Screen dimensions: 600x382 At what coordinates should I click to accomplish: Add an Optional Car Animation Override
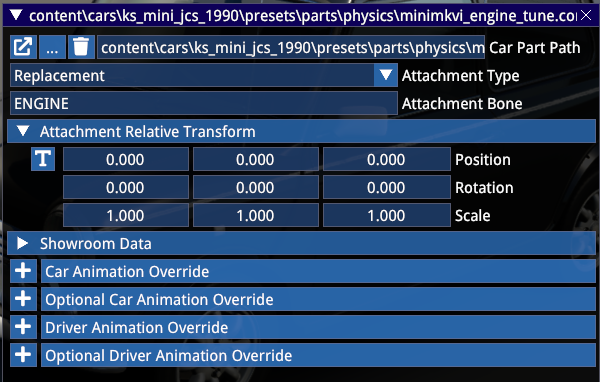pyautogui.click(x=23, y=299)
